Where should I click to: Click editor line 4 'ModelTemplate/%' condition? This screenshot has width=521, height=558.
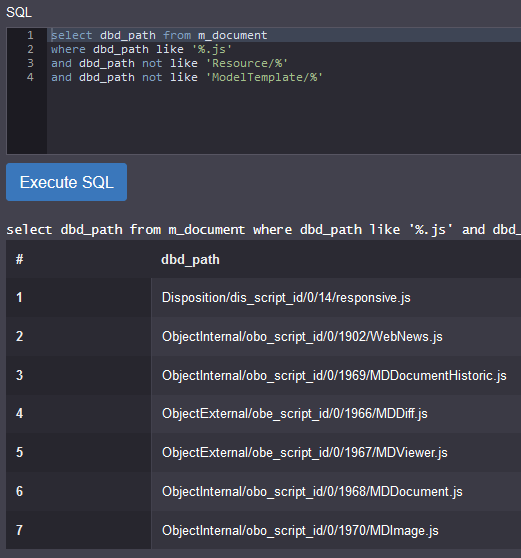pyautogui.click(x=187, y=77)
